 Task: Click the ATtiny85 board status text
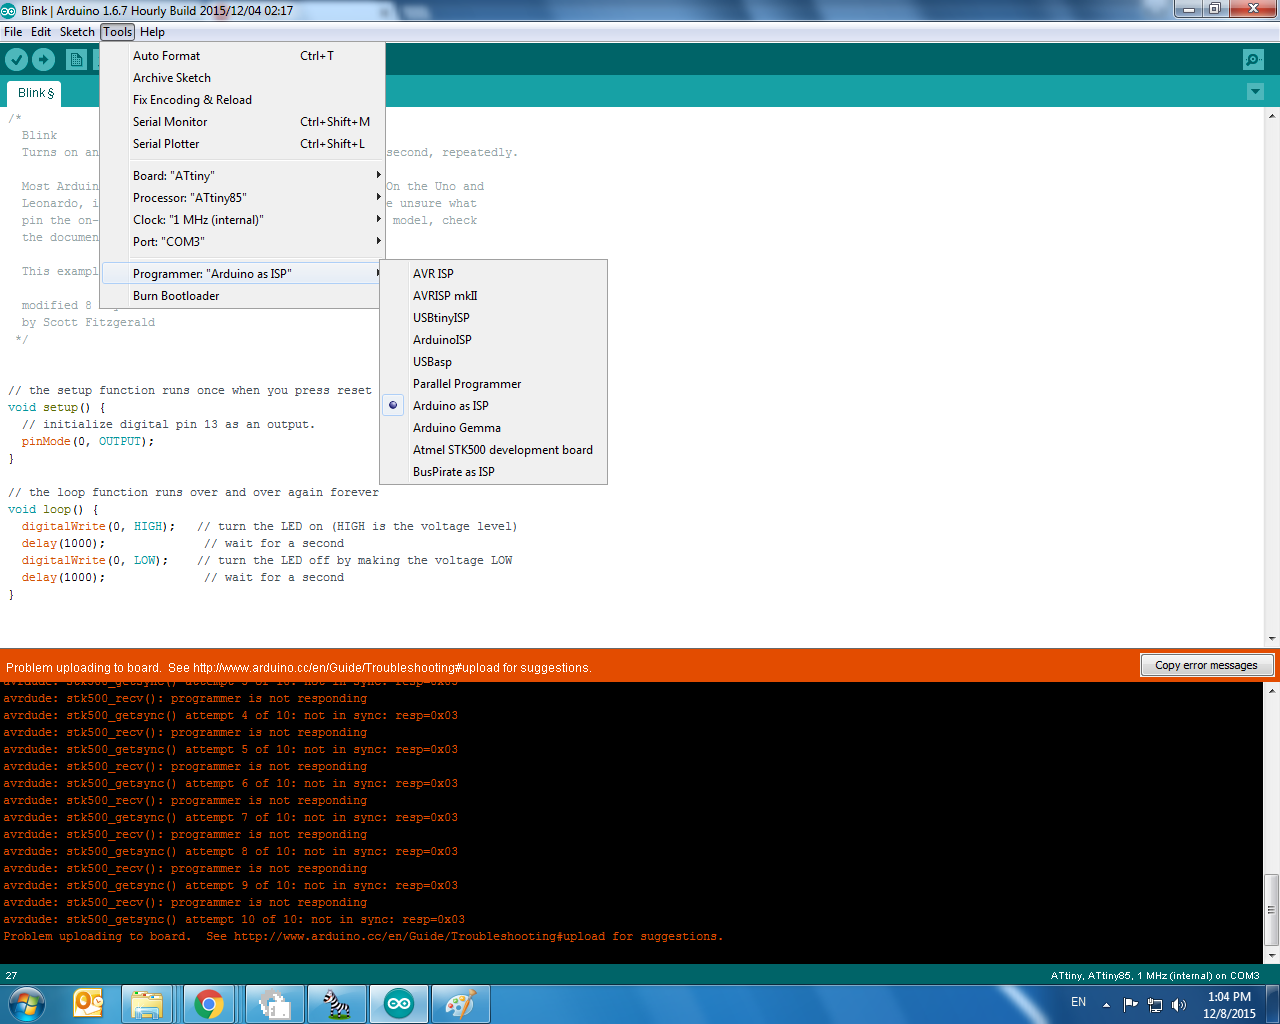pos(1155,975)
